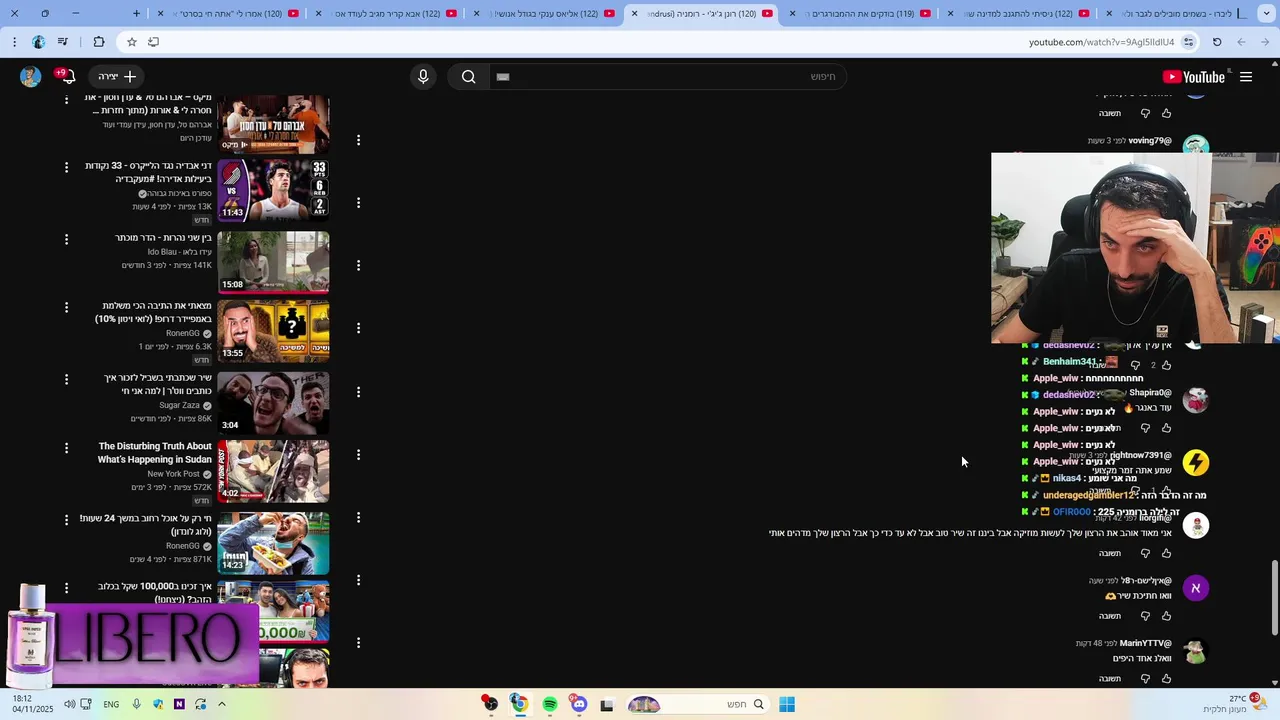Open the 14:23 street food video thumbnail
This screenshot has width=1280, height=720.
point(273,542)
